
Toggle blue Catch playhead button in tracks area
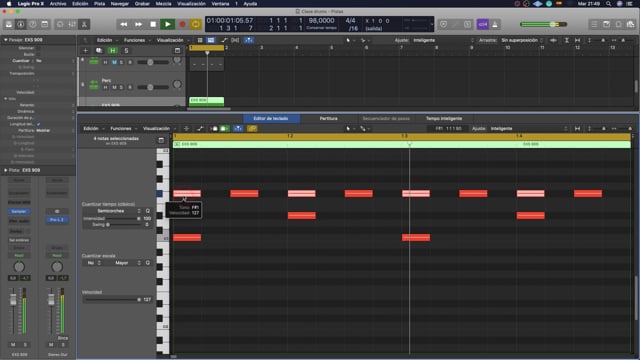coord(249,40)
